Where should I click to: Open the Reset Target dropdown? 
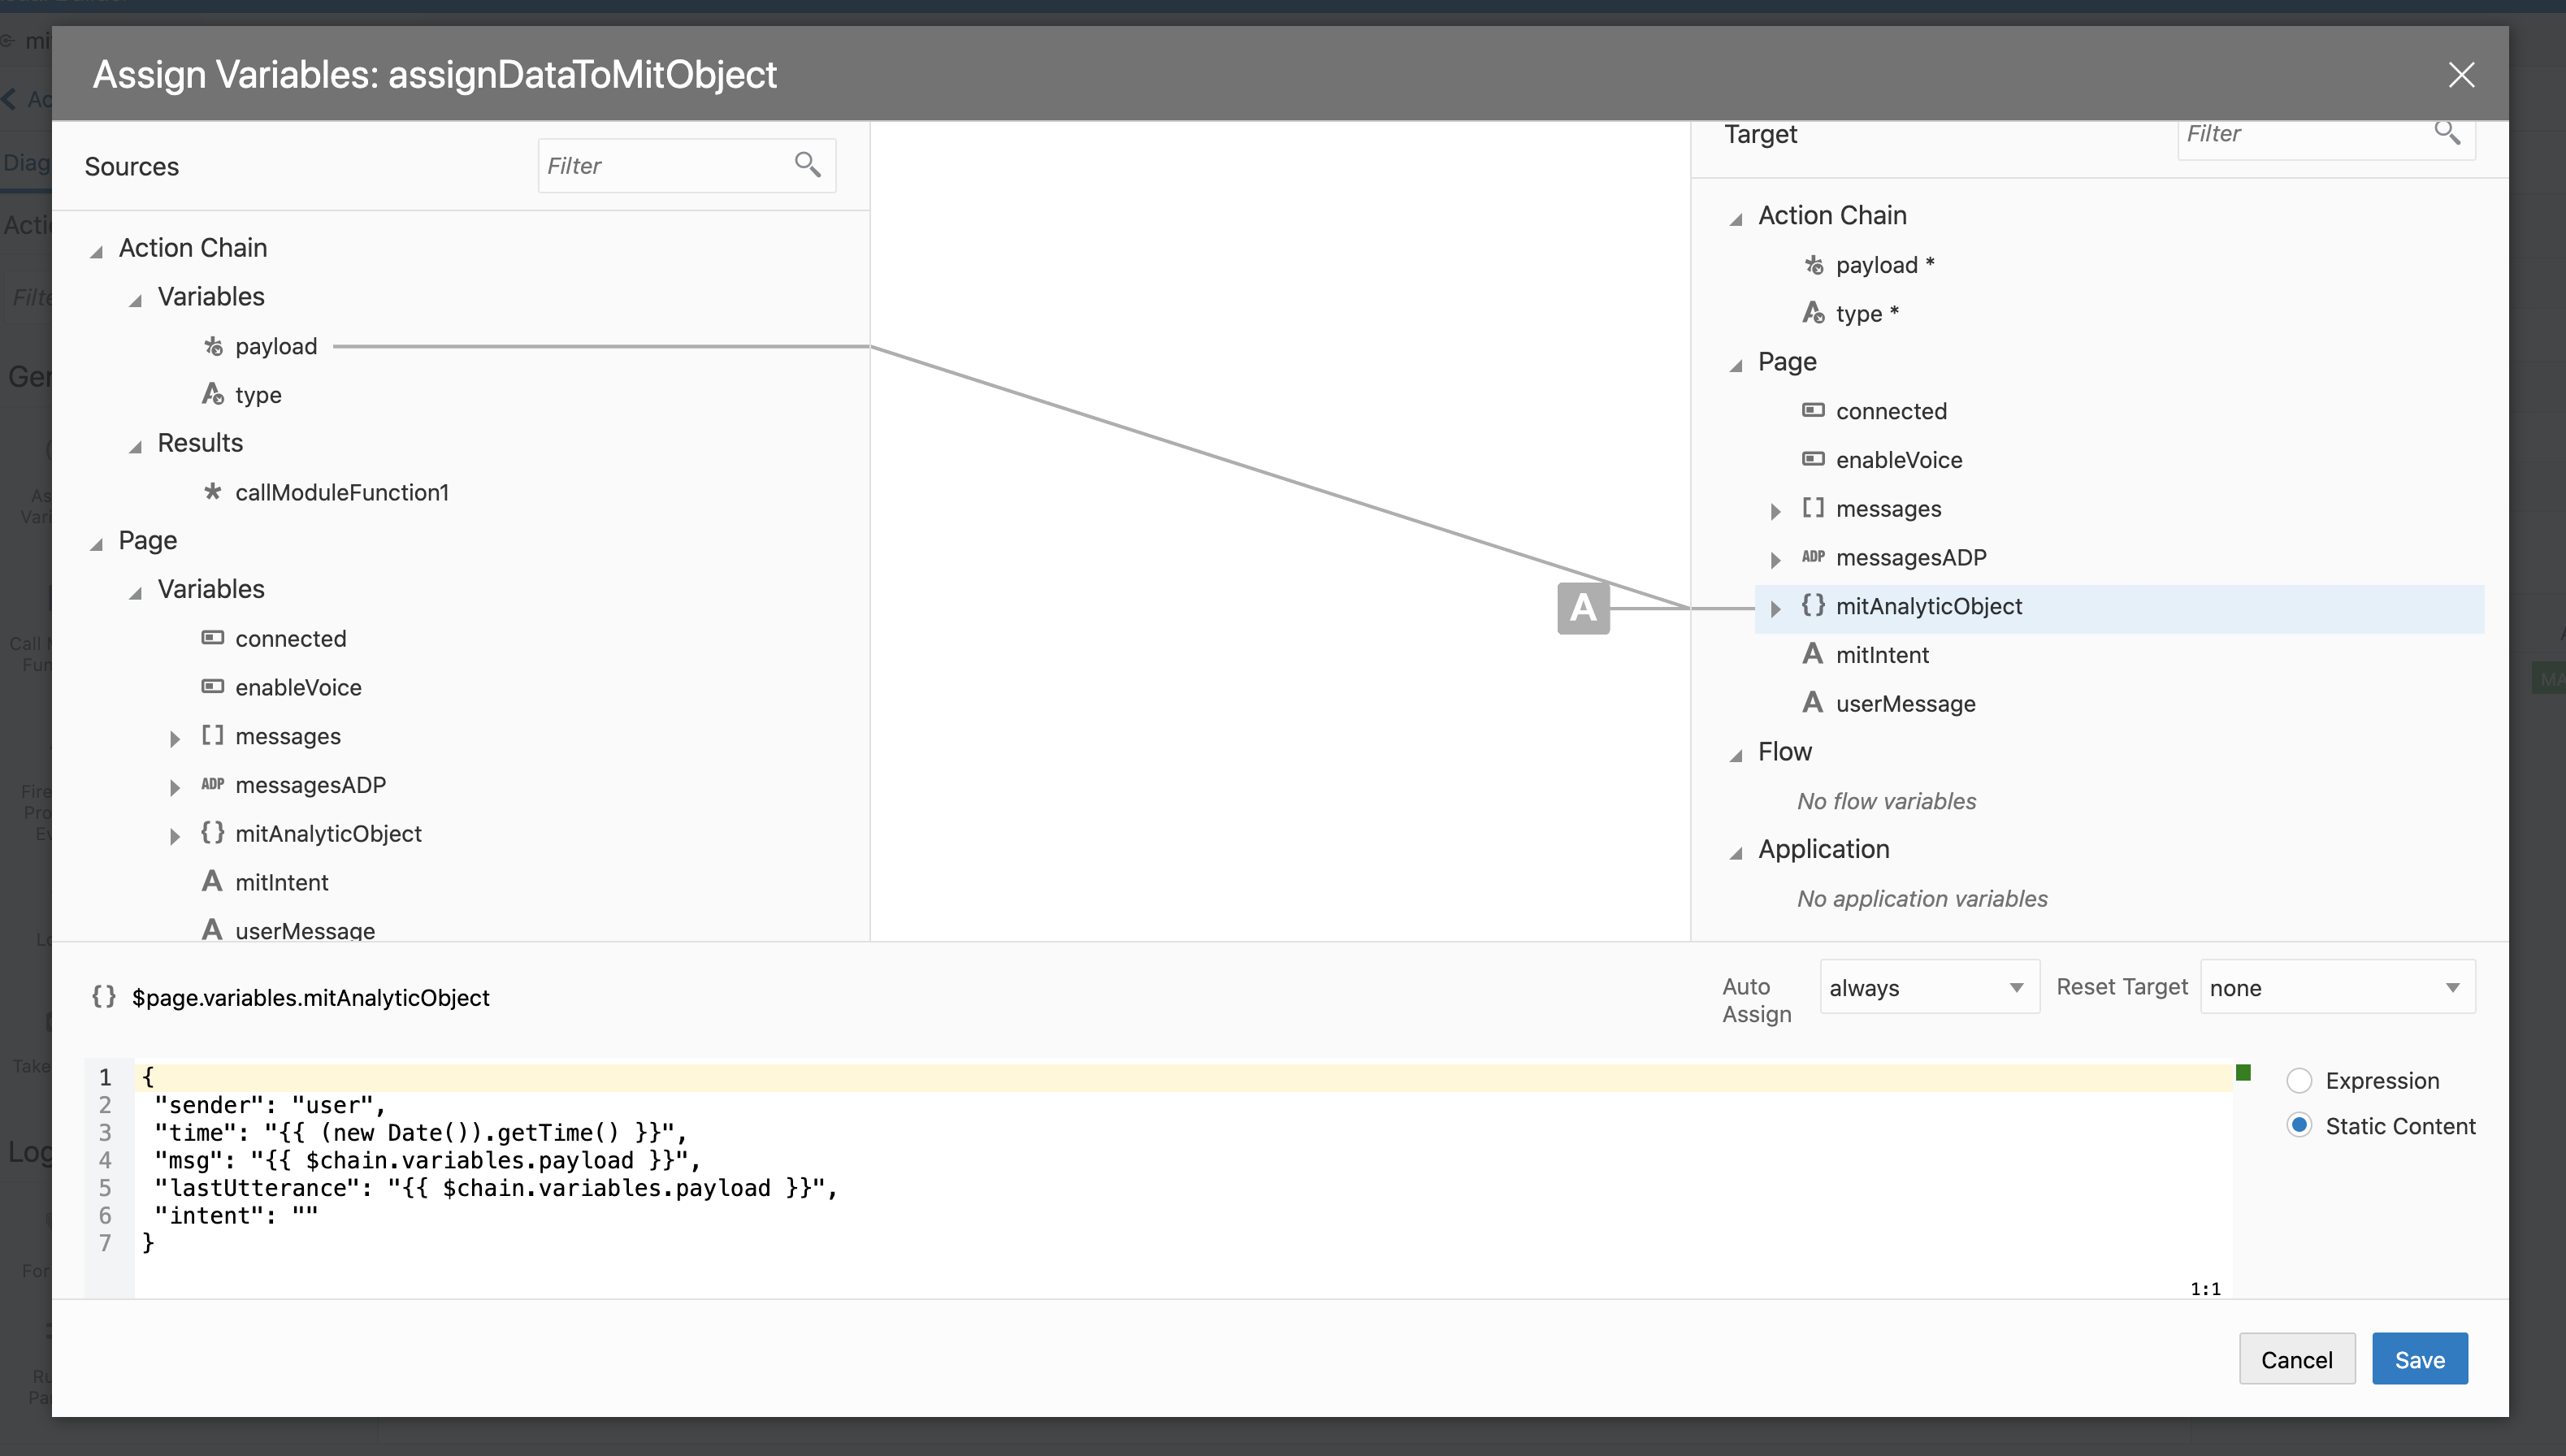[x=2336, y=987]
